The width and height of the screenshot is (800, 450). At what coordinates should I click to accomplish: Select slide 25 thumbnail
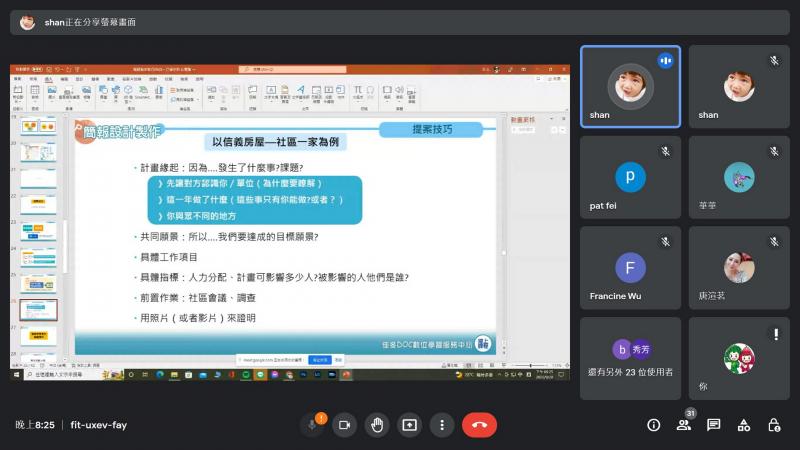(38, 284)
